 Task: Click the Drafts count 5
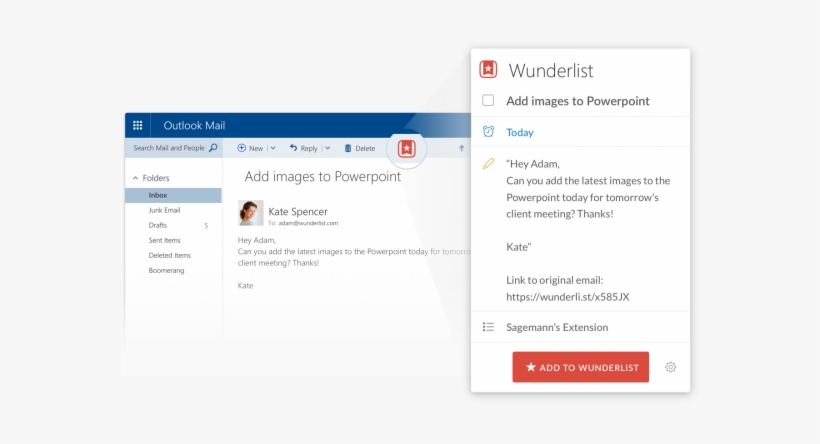point(206,226)
